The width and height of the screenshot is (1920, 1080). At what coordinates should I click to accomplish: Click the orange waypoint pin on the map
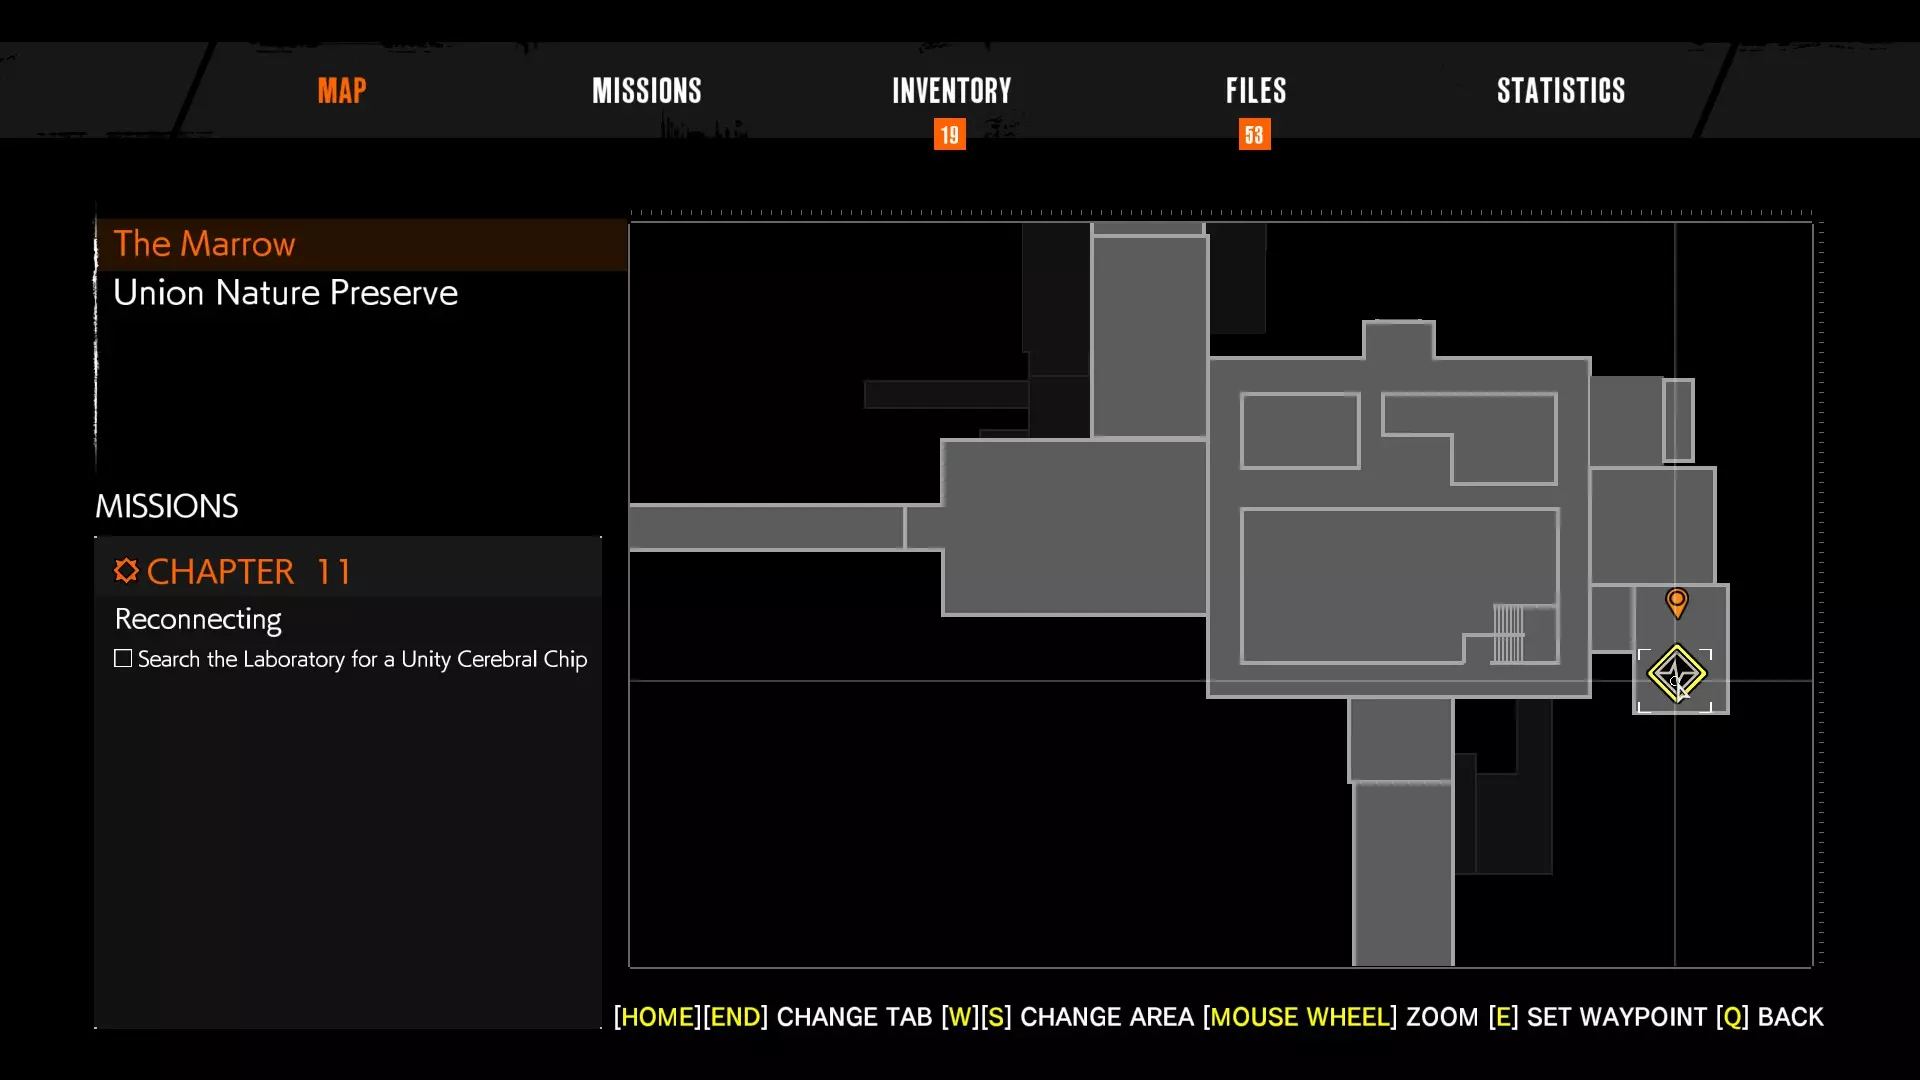click(1677, 601)
